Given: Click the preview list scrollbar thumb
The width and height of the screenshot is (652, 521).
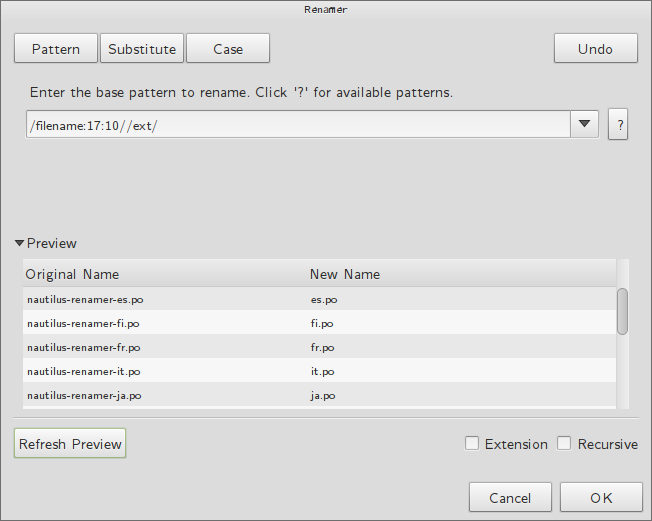Looking at the screenshot, I should 622,311.
